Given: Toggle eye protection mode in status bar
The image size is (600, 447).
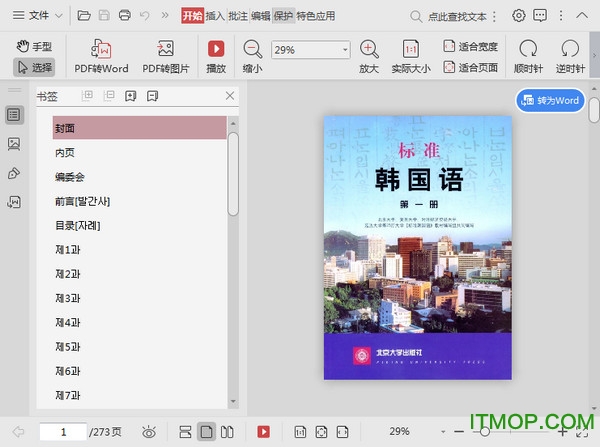Looking at the screenshot, I should click(149, 431).
